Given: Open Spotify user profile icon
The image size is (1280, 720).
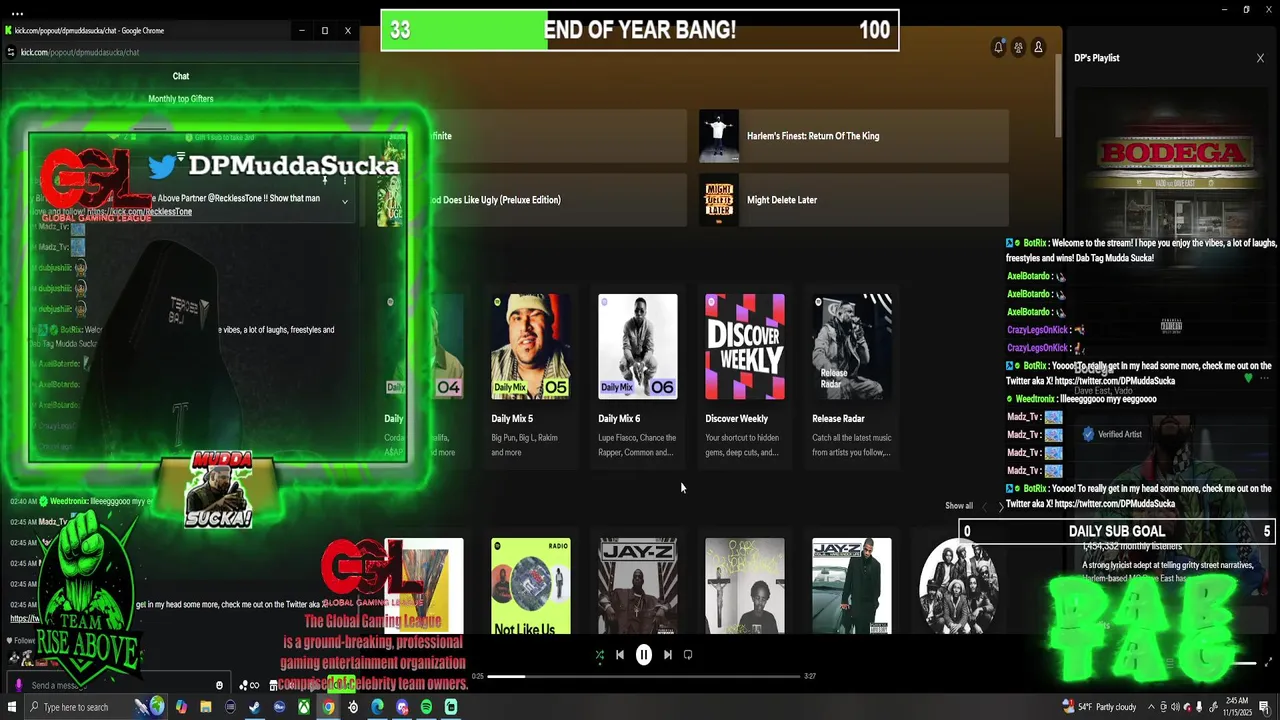Looking at the screenshot, I should [x=1038, y=47].
